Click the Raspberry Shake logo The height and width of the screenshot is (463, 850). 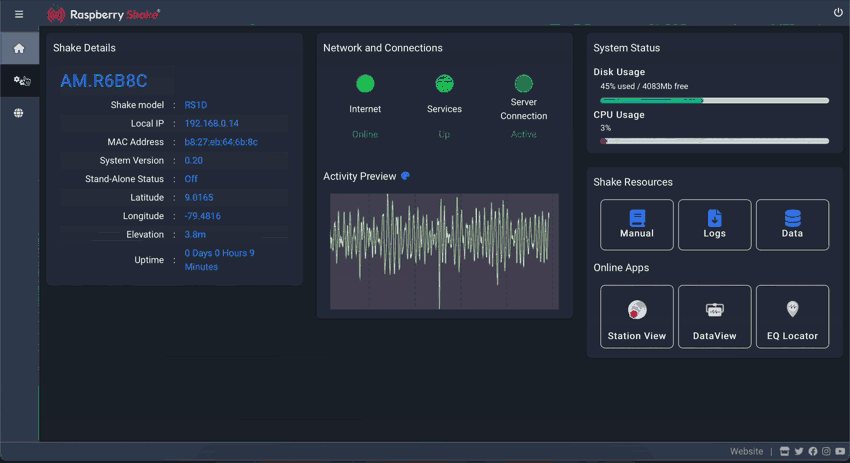[104, 15]
